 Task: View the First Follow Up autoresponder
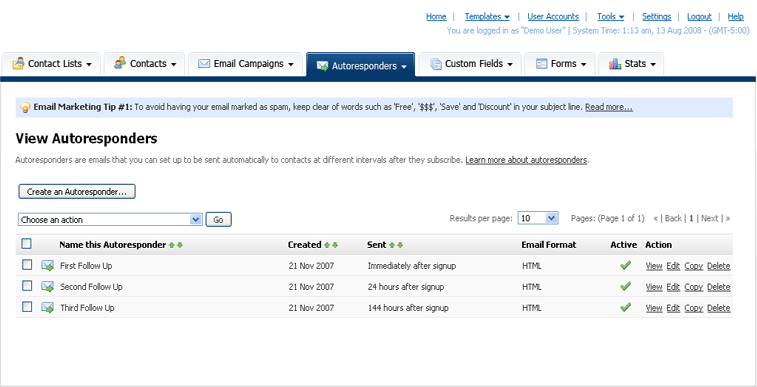click(654, 266)
